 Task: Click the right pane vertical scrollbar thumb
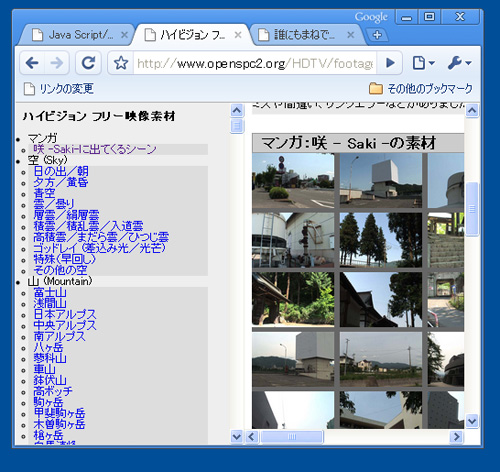[x=472, y=209]
